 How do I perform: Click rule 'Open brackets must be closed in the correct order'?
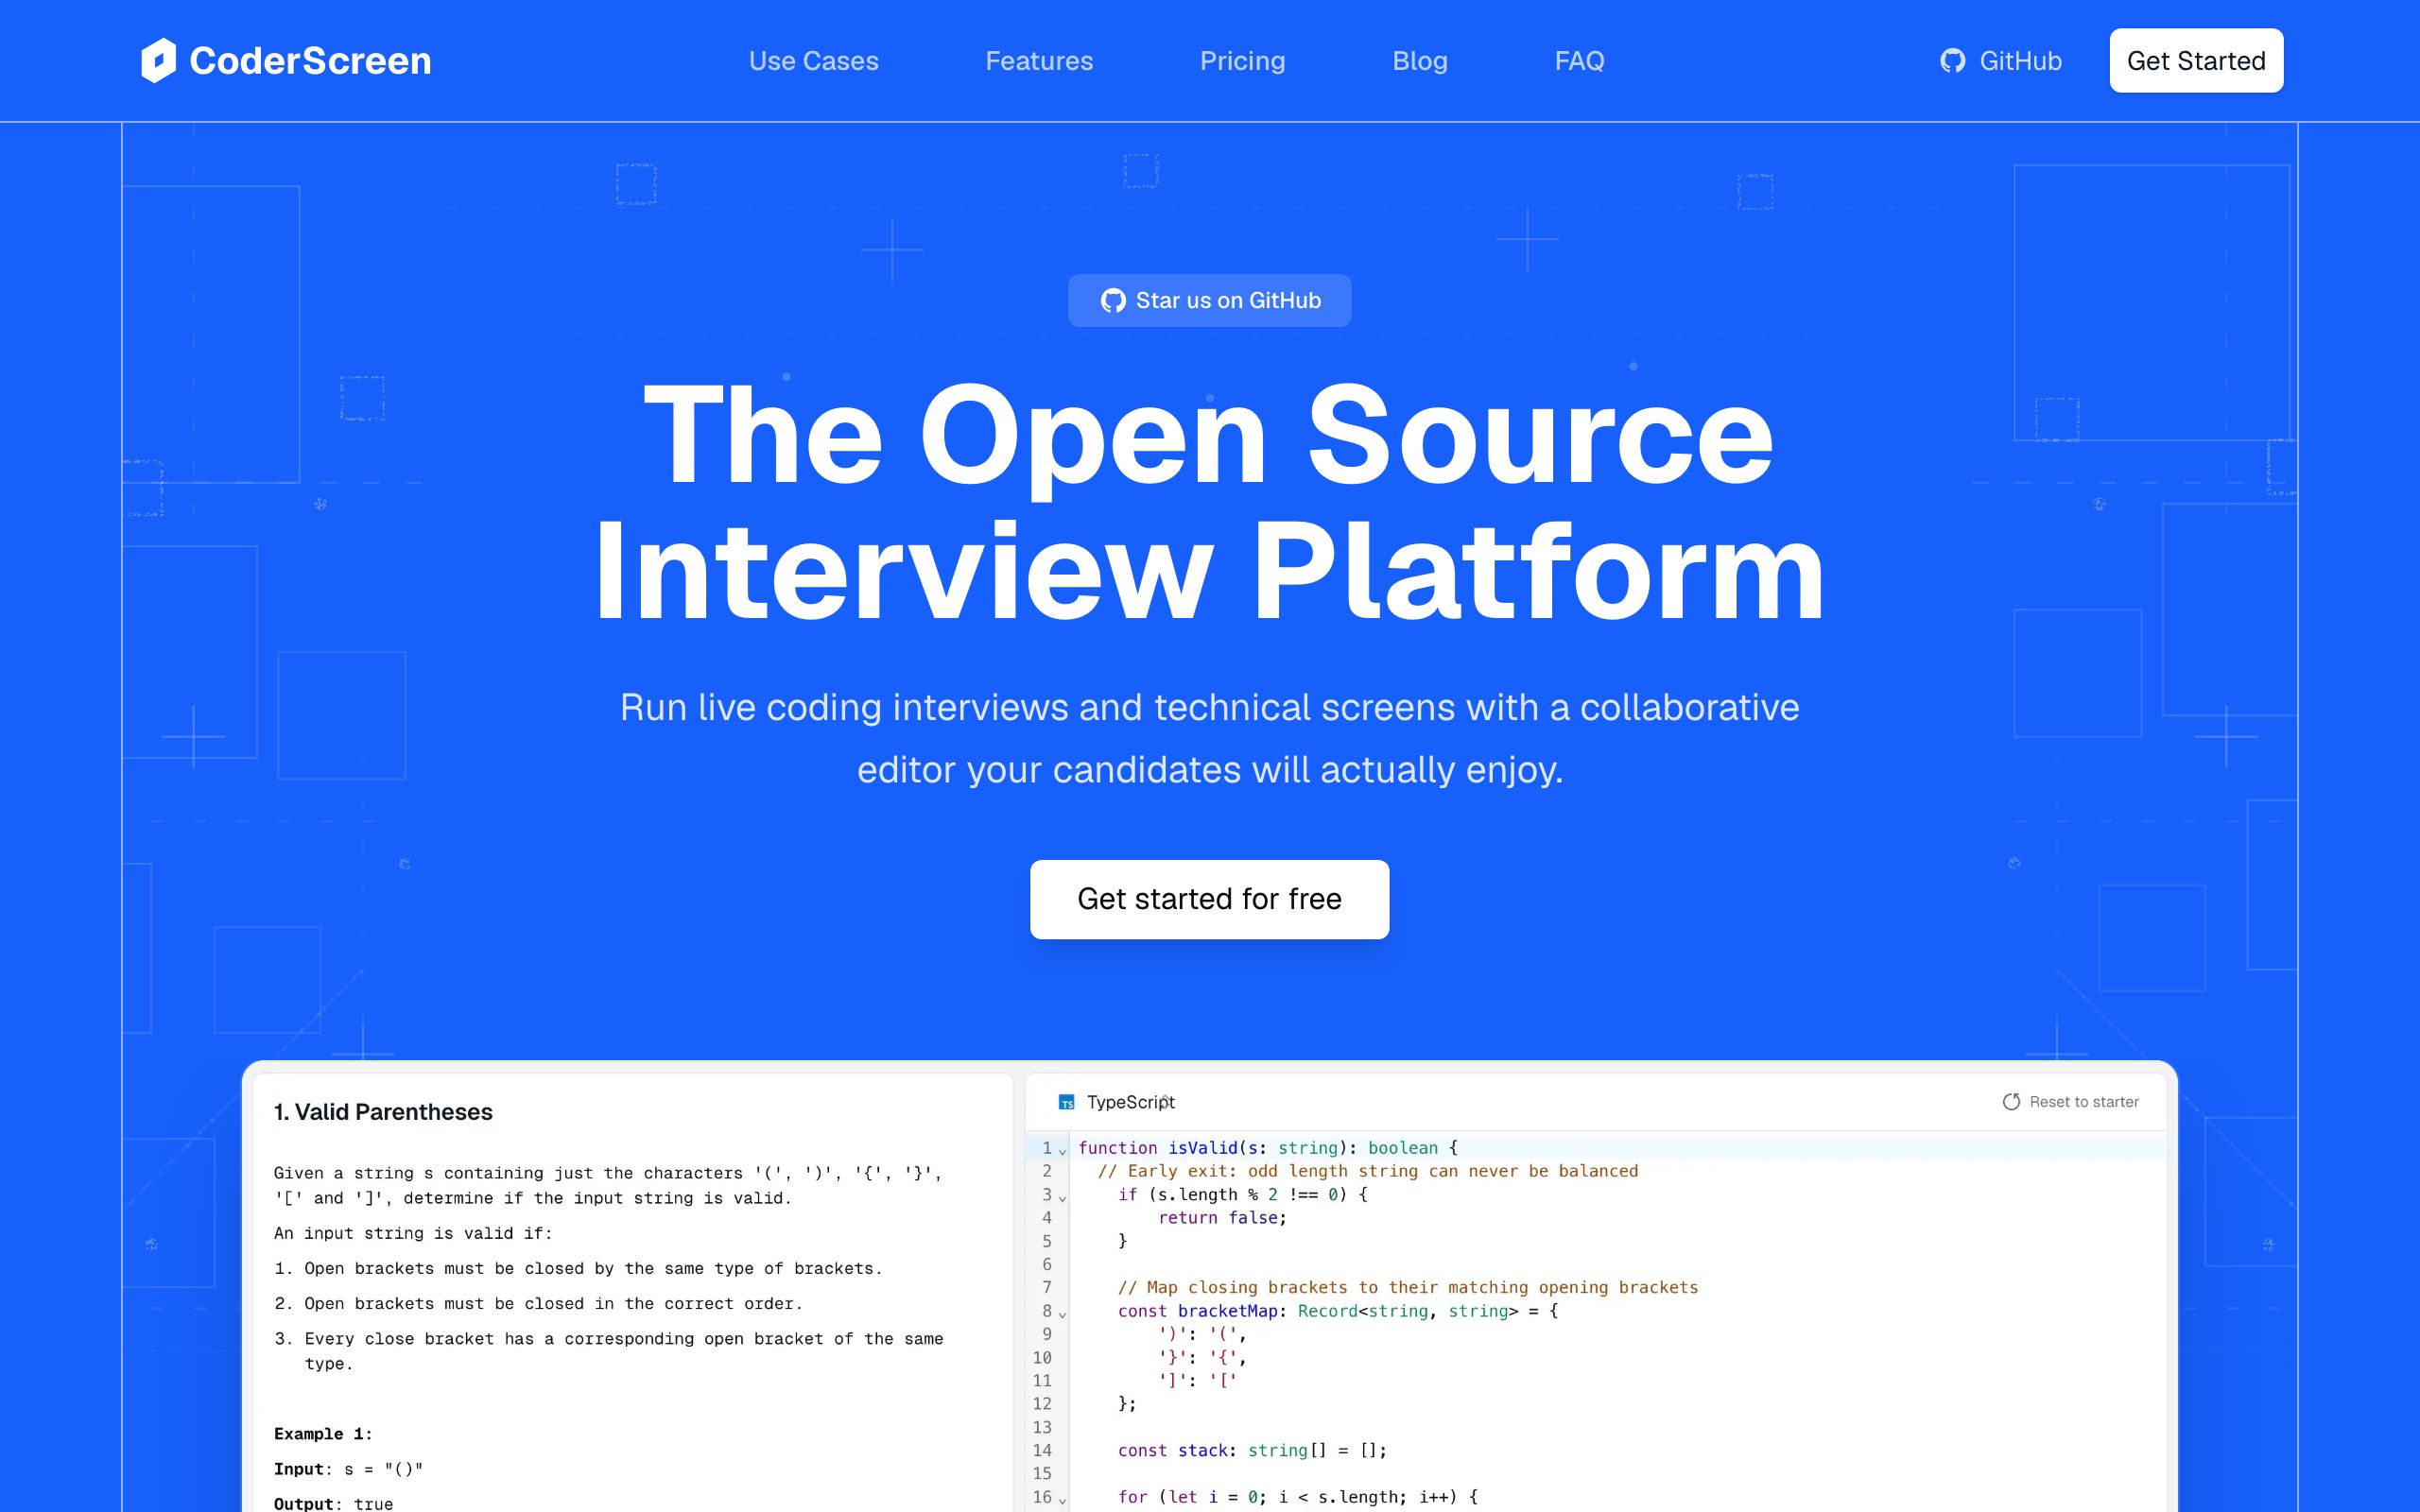[x=553, y=1304]
